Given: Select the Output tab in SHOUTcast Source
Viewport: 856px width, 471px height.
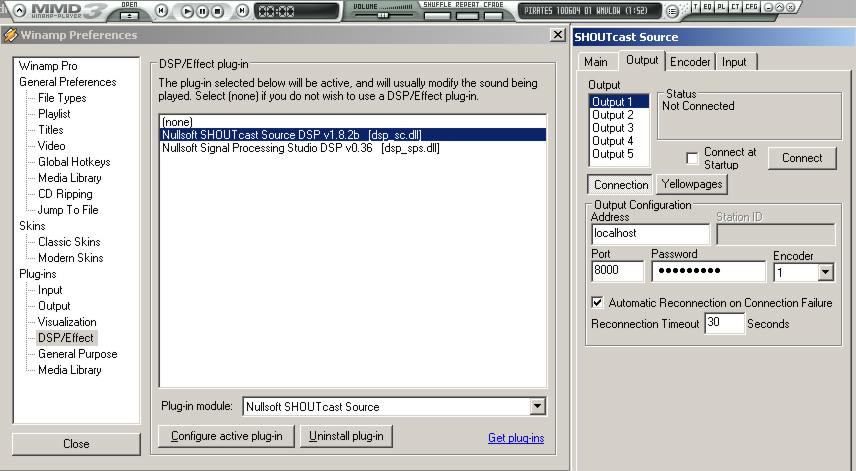Looking at the screenshot, I should coord(642,60).
